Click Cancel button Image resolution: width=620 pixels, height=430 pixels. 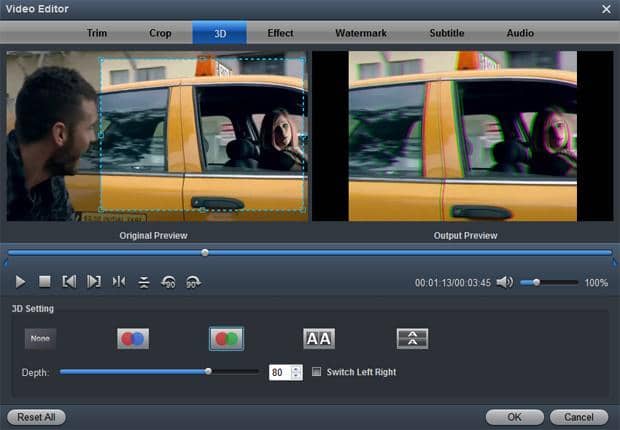coord(579,417)
